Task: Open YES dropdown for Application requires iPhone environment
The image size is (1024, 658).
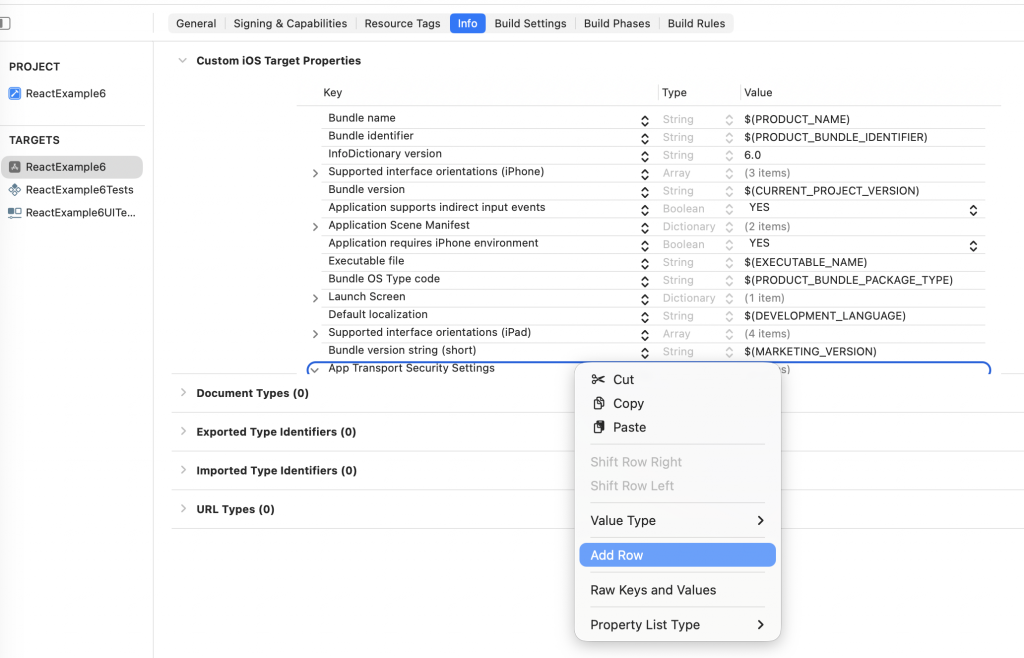Action: click(973, 245)
